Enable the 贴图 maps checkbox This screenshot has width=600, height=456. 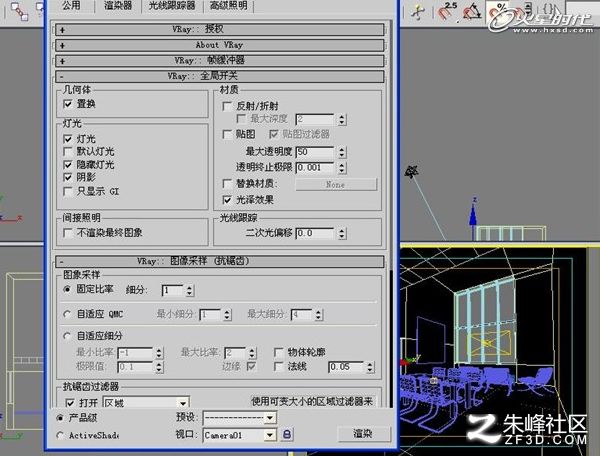coord(227,134)
